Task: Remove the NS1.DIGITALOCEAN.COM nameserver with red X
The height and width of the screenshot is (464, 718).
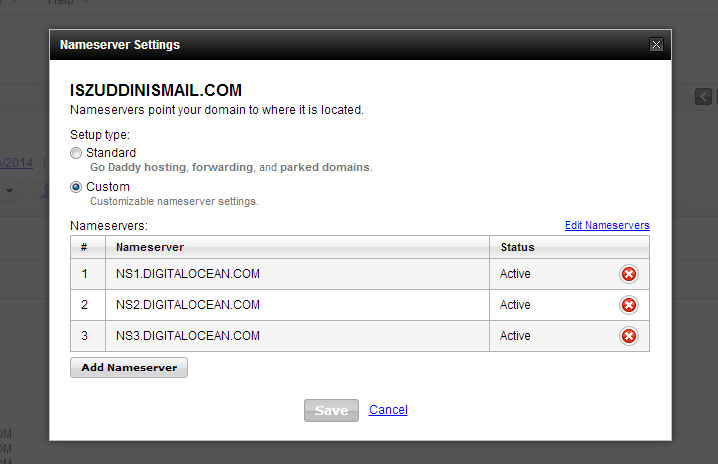Action: [629, 274]
